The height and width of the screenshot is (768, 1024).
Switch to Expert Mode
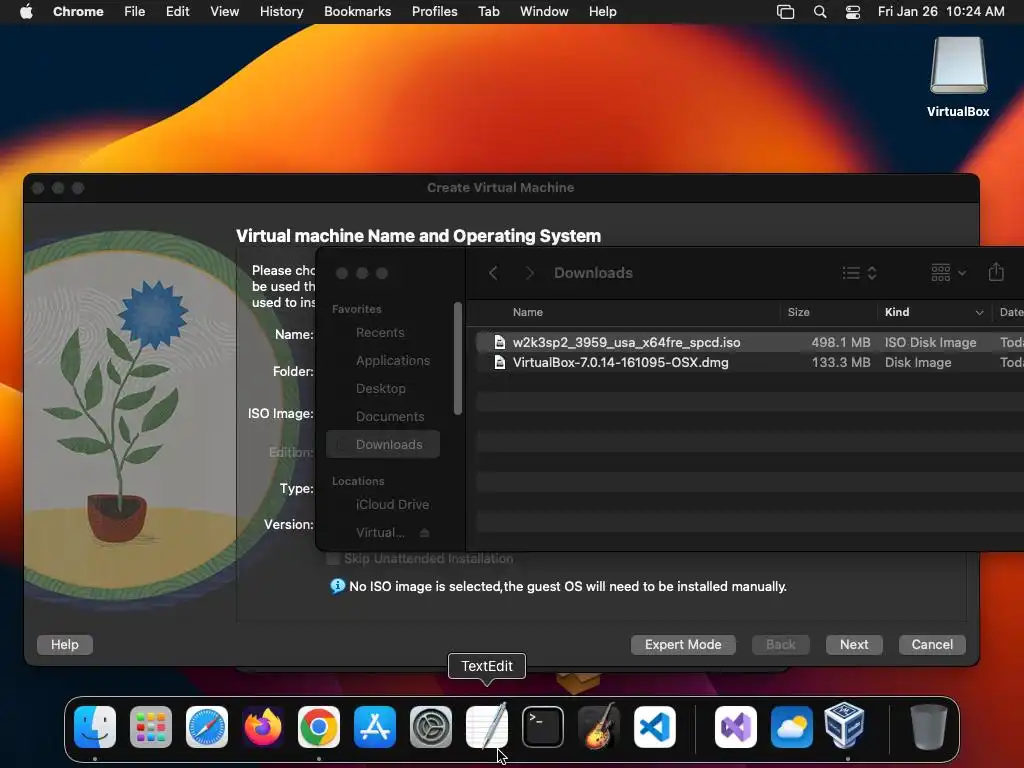pos(683,645)
